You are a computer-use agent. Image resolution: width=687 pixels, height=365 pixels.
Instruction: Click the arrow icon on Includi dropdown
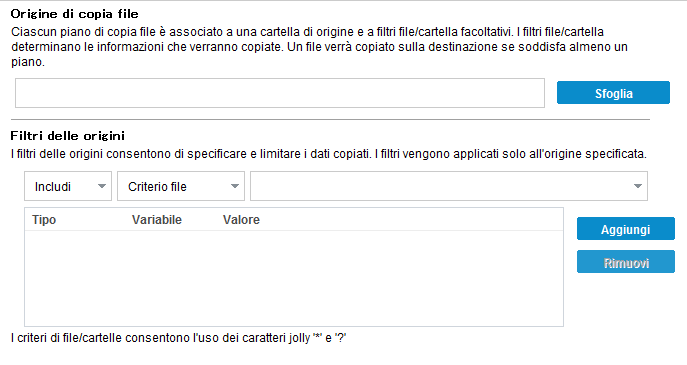[x=102, y=186]
